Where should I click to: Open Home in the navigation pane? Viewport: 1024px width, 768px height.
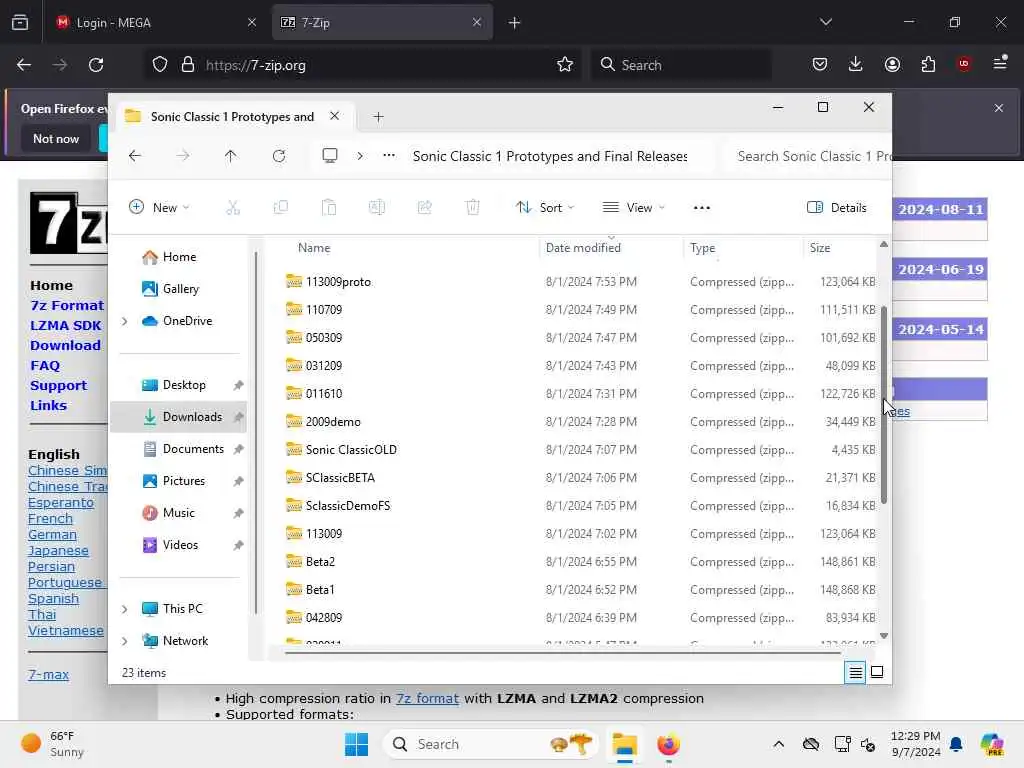pos(178,257)
